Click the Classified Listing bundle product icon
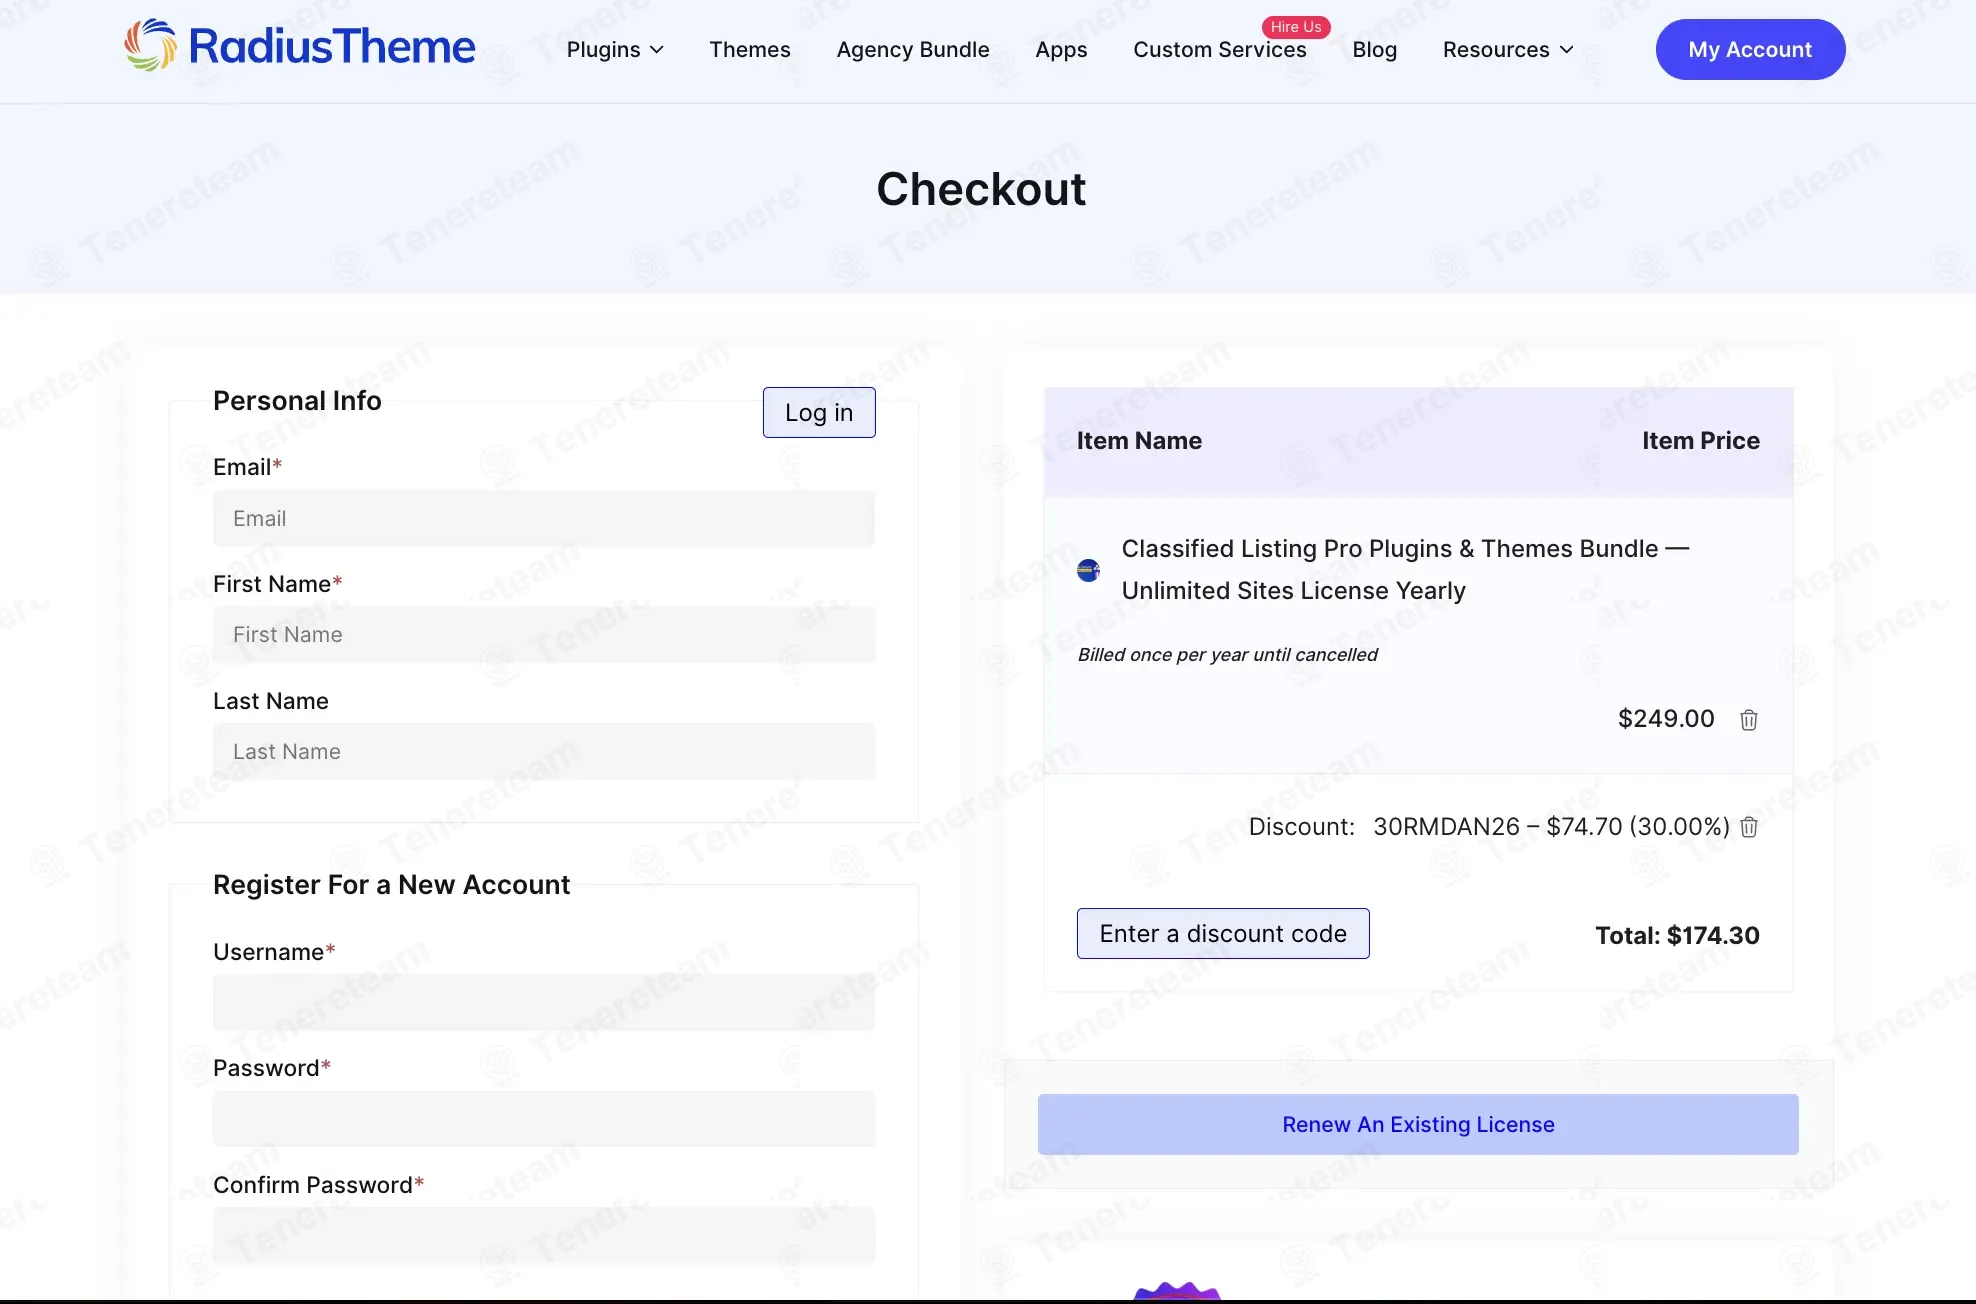1976x1304 pixels. pyautogui.click(x=1088, y=570)
